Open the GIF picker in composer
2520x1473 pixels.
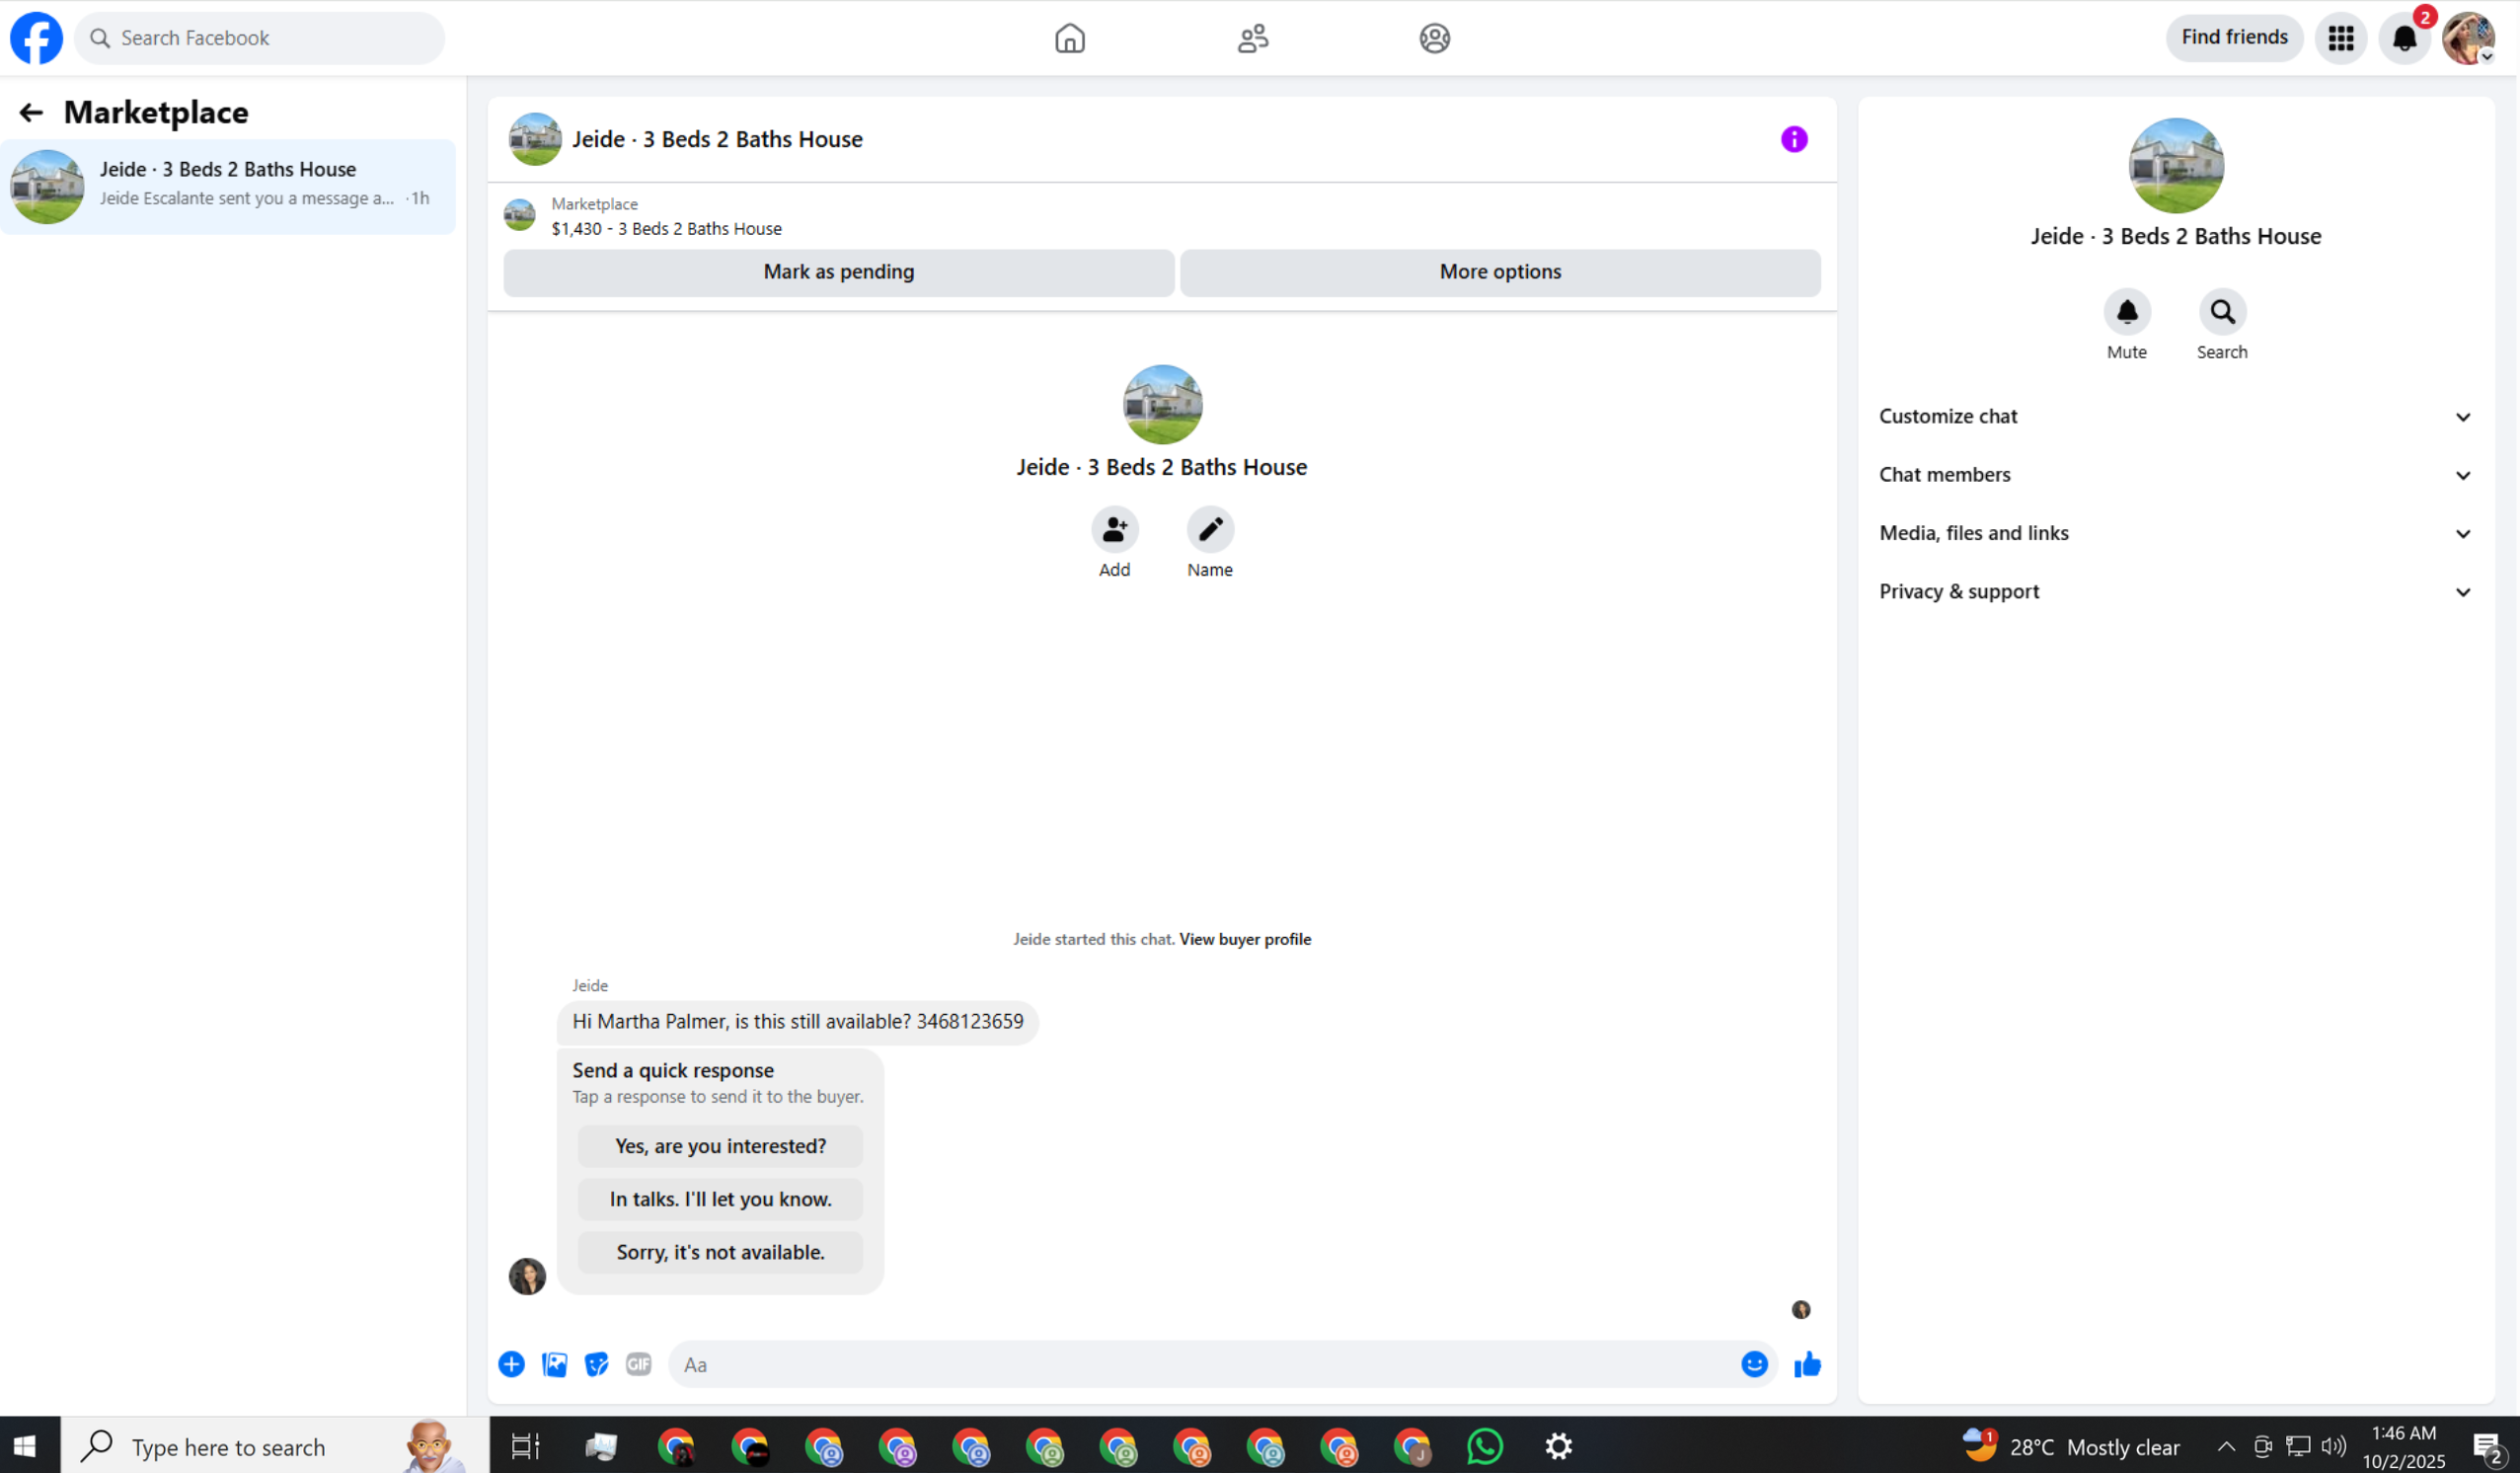pos(638,1364)
